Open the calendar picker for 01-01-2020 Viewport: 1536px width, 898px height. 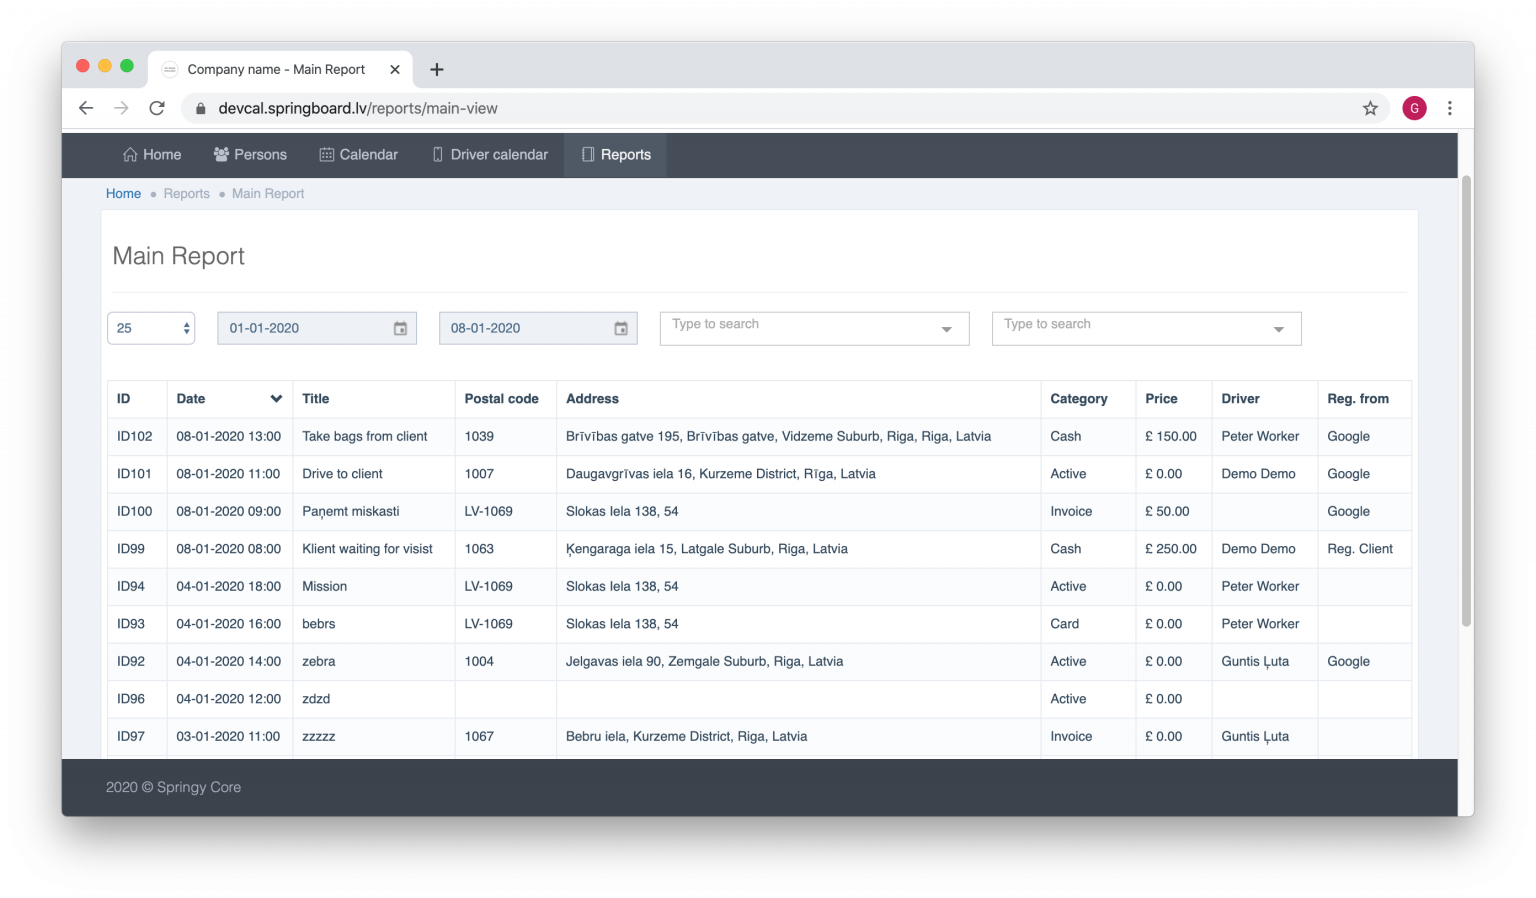tap(400, 328)
